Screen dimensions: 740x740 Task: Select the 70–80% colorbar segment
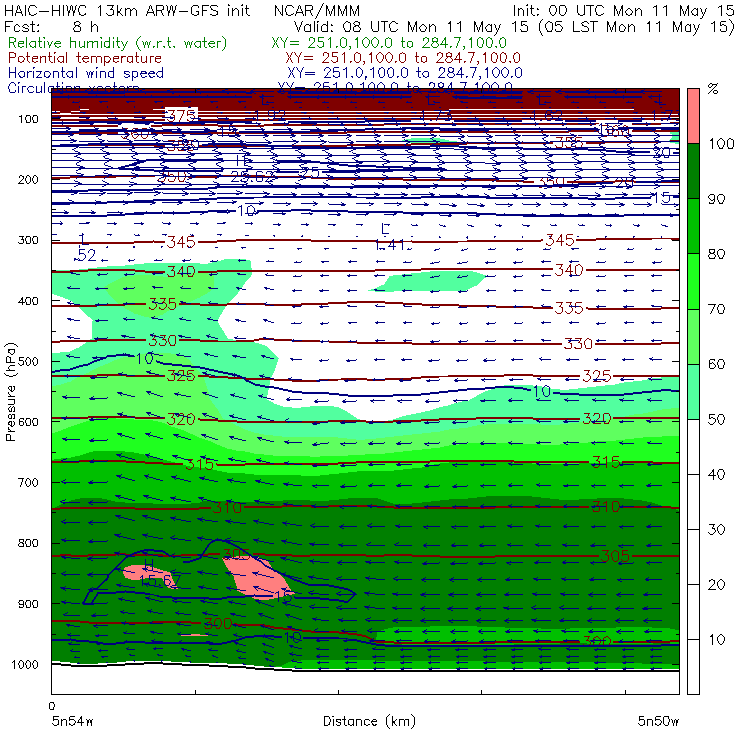pos(693,281)
